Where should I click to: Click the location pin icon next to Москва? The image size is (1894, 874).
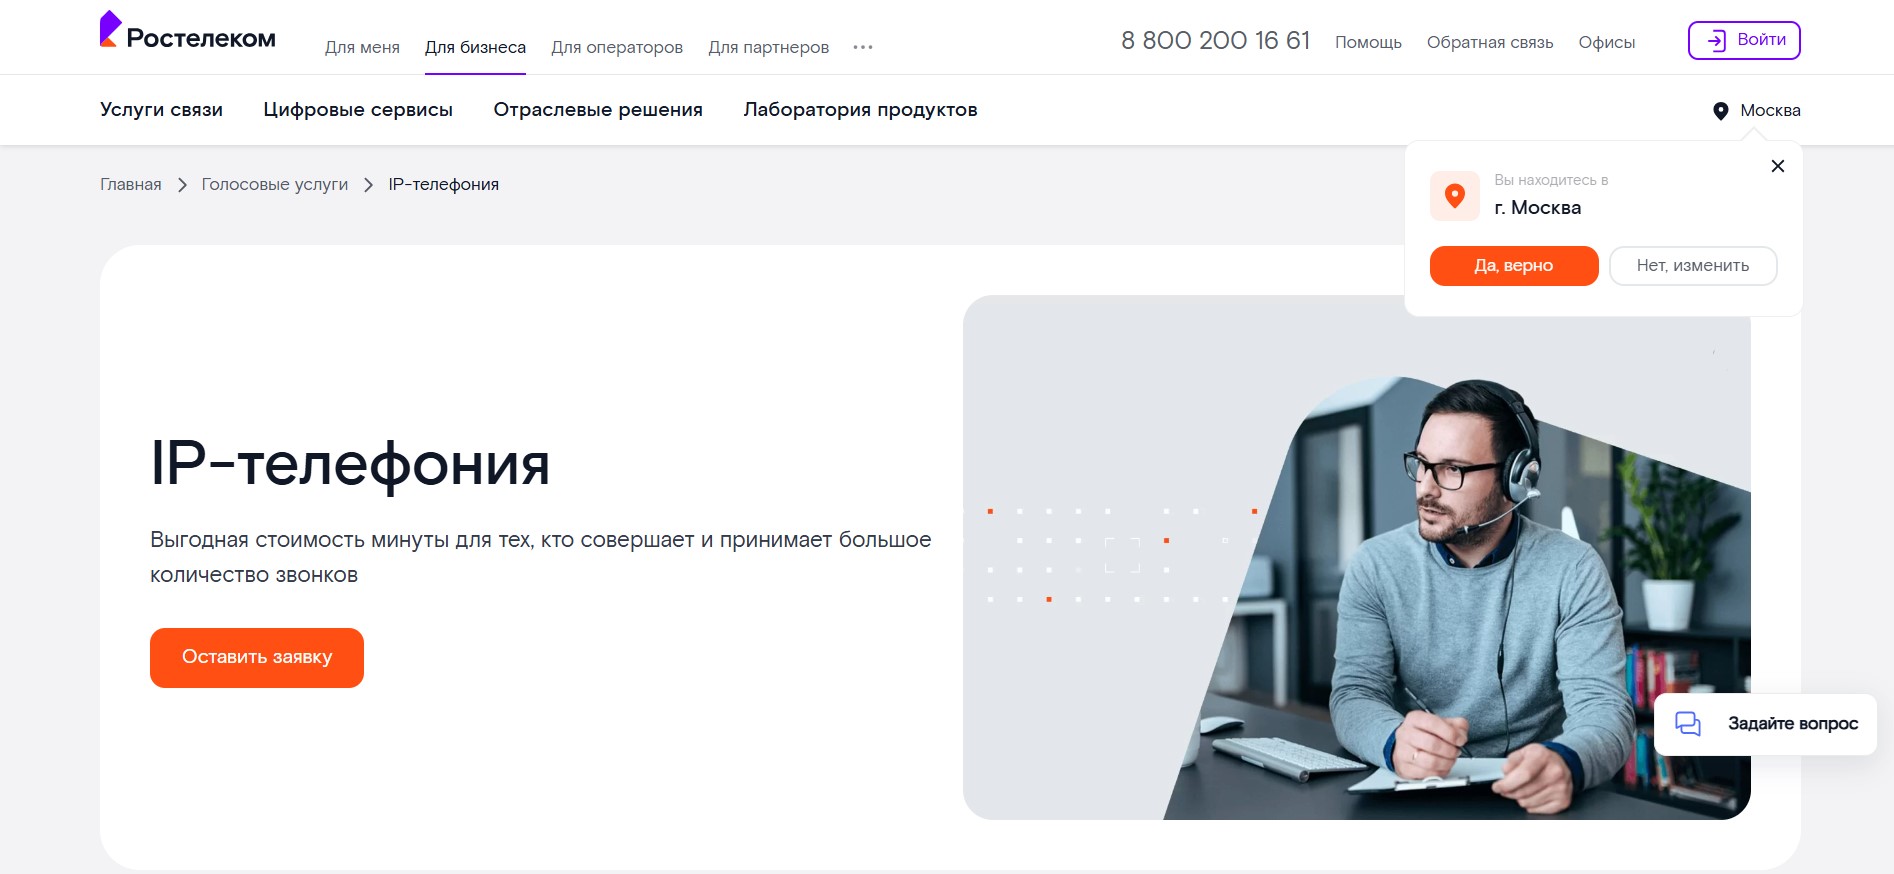click(1720, 111)
